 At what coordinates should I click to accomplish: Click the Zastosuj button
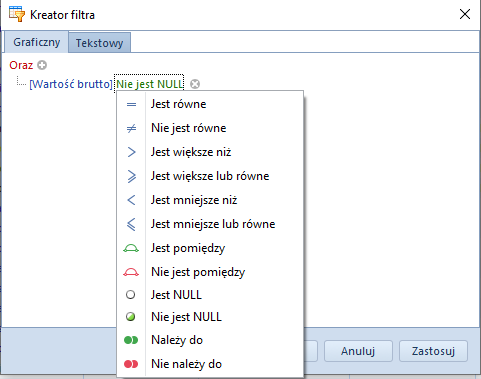click(433, 351)
